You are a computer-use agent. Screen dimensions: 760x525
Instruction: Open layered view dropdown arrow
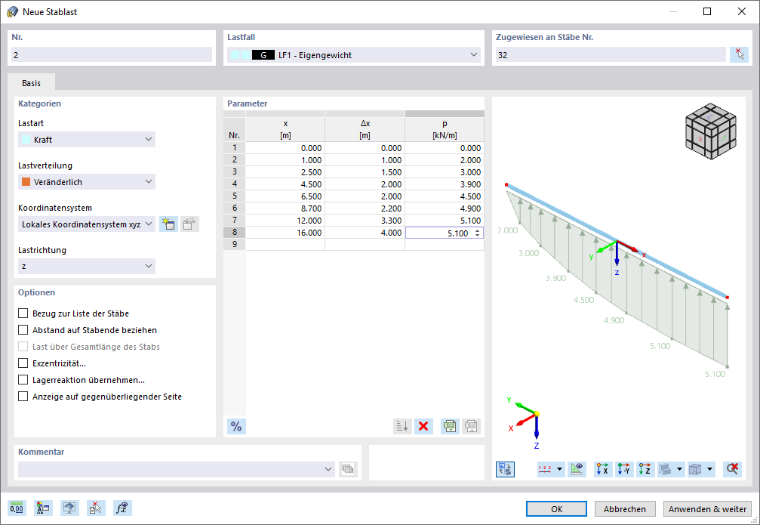click(x=680, y=469)
